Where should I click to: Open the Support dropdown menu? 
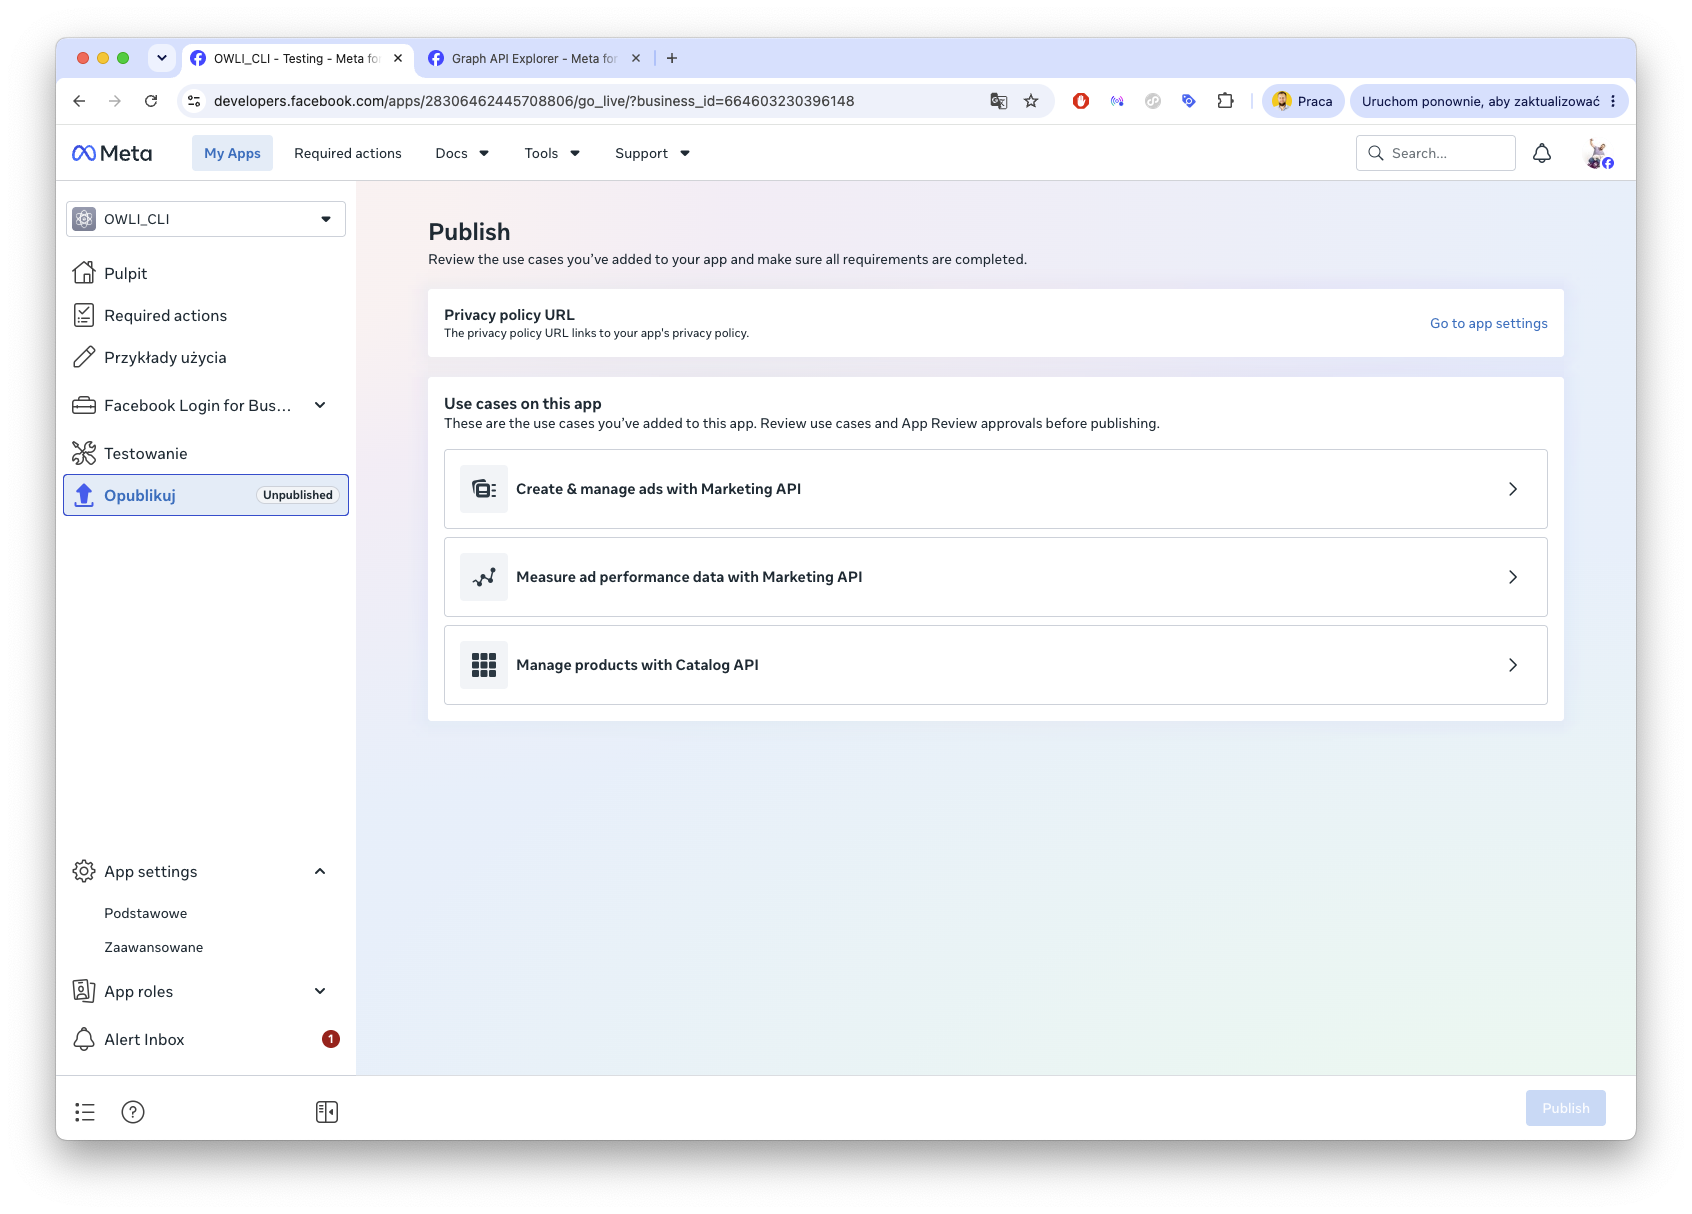coord(652,153)
